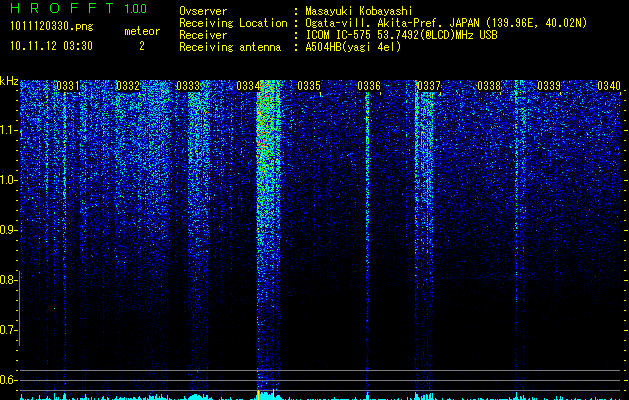Click the Receiving Location field label
This screenshot has height=400, width=629.
pos(233,23)
